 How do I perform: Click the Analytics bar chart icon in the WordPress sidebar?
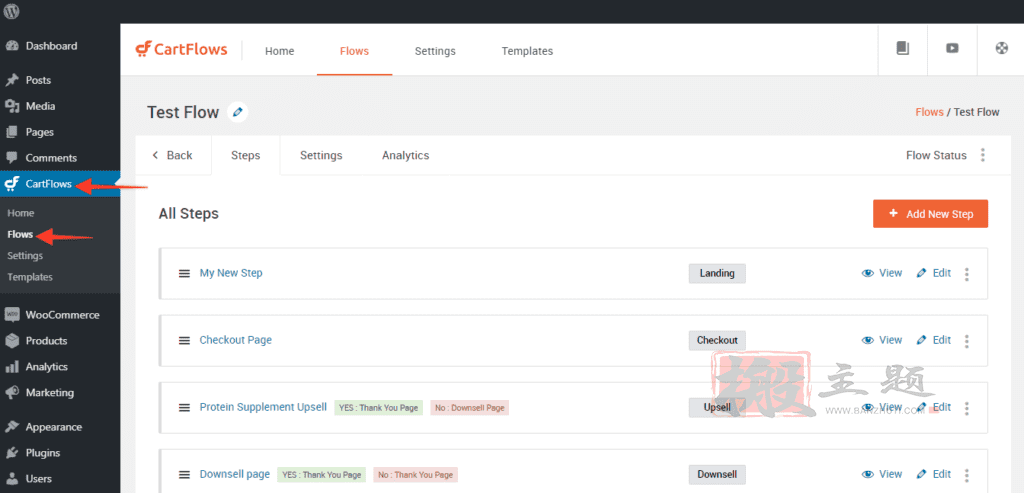[12, 367]
